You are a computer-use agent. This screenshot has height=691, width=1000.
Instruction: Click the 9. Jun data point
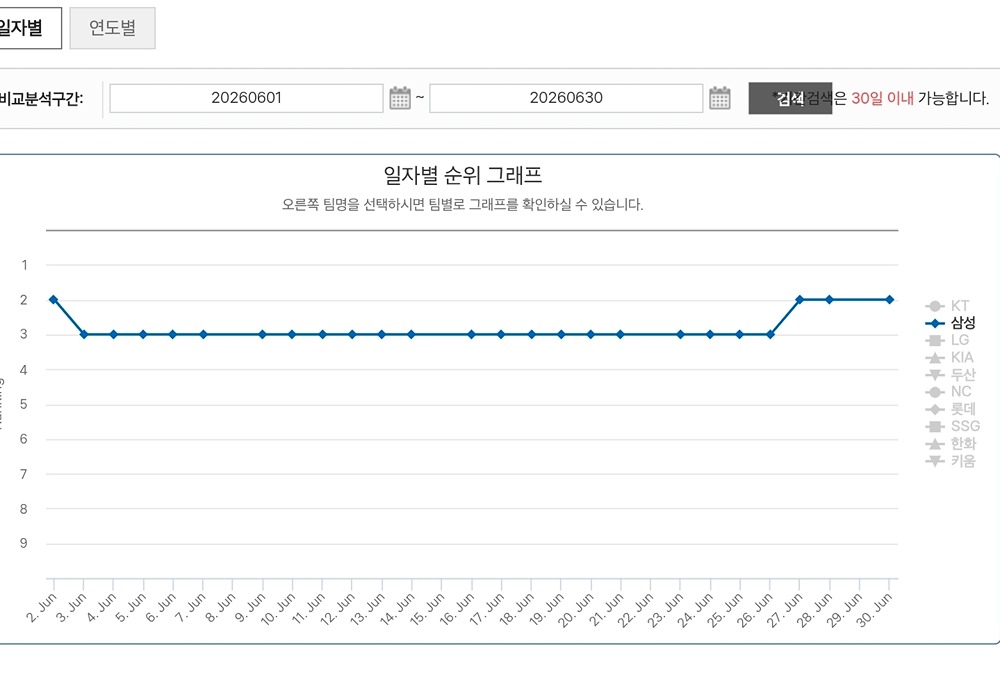[262, 334]
